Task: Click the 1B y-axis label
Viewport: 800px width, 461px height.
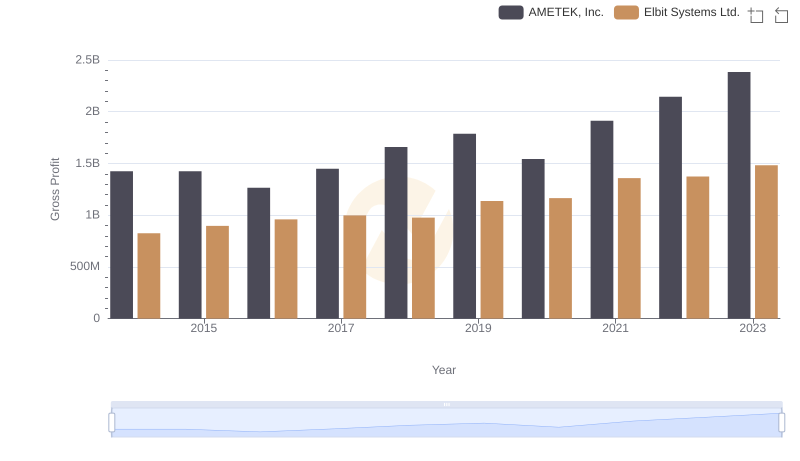Action: 92,215
